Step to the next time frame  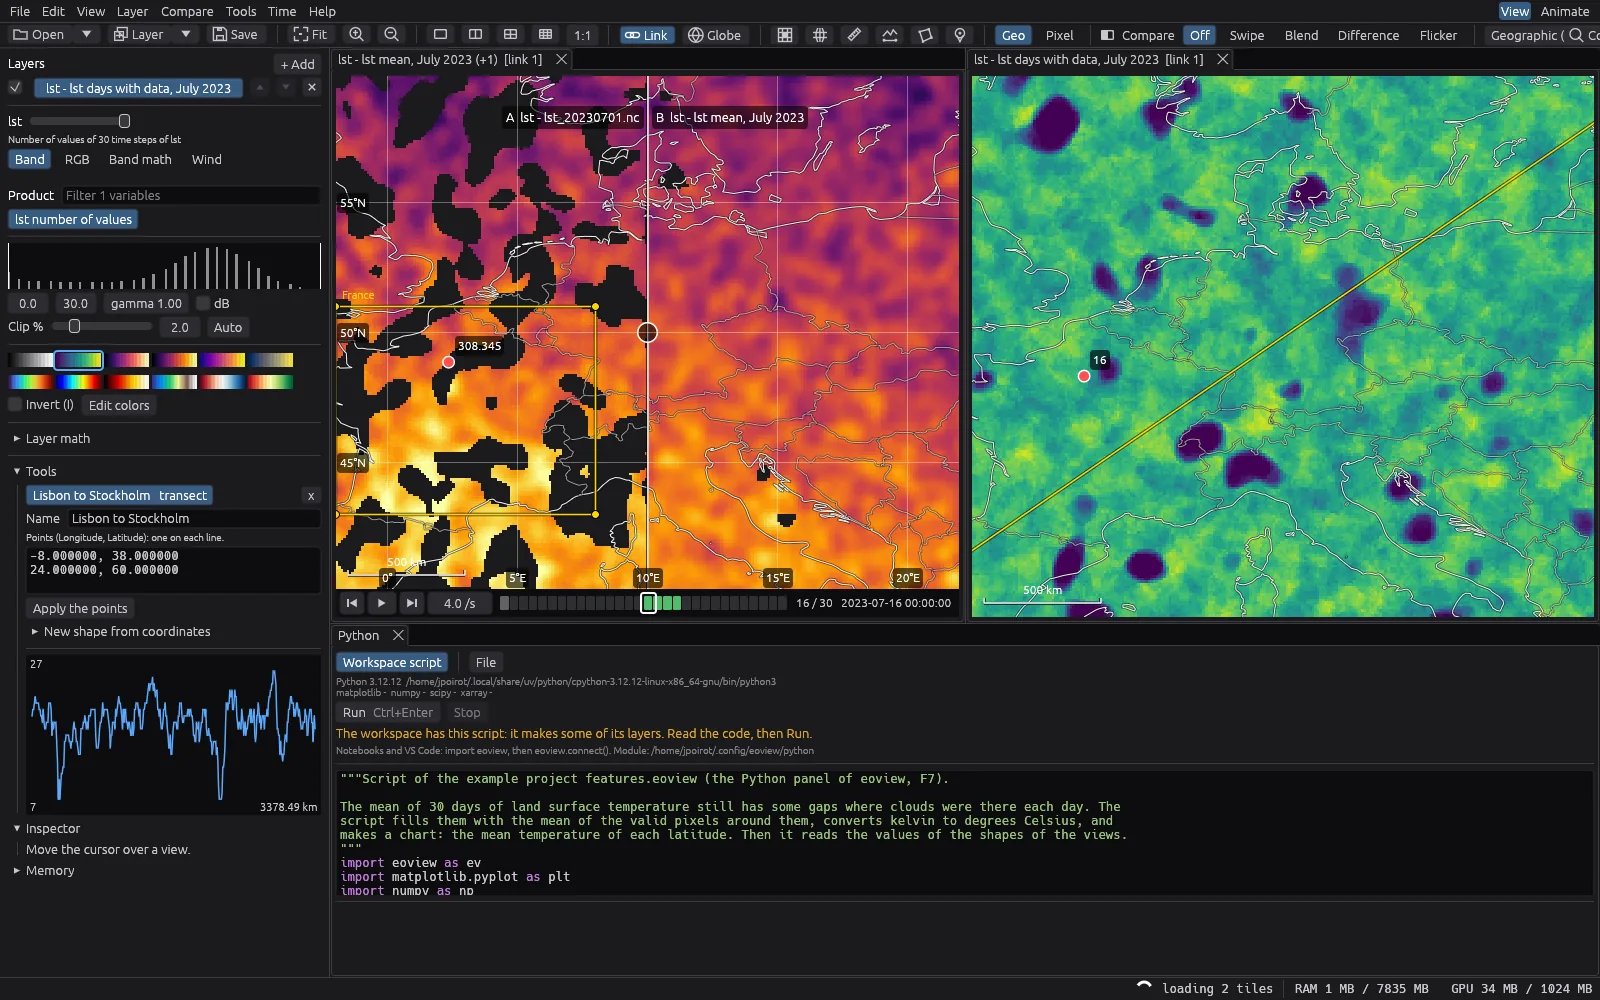coord(411,603)
